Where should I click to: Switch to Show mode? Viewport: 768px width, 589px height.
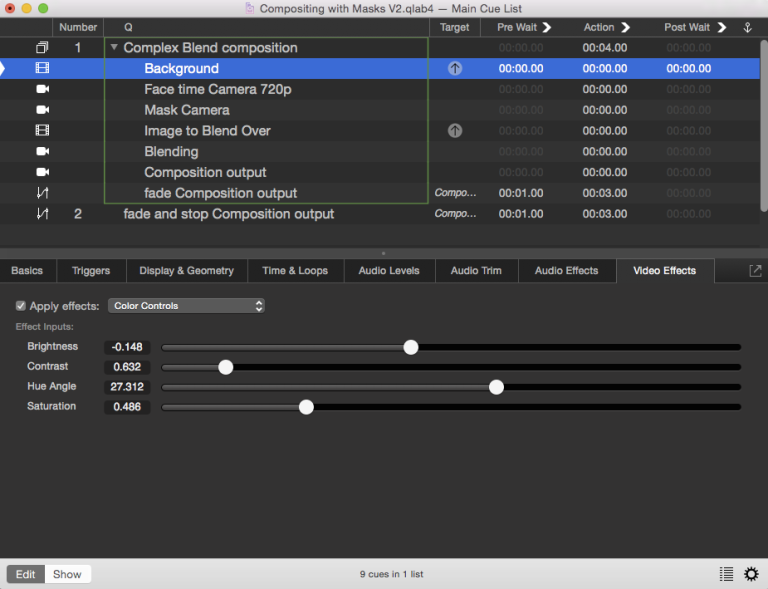[x=67, y=574]
